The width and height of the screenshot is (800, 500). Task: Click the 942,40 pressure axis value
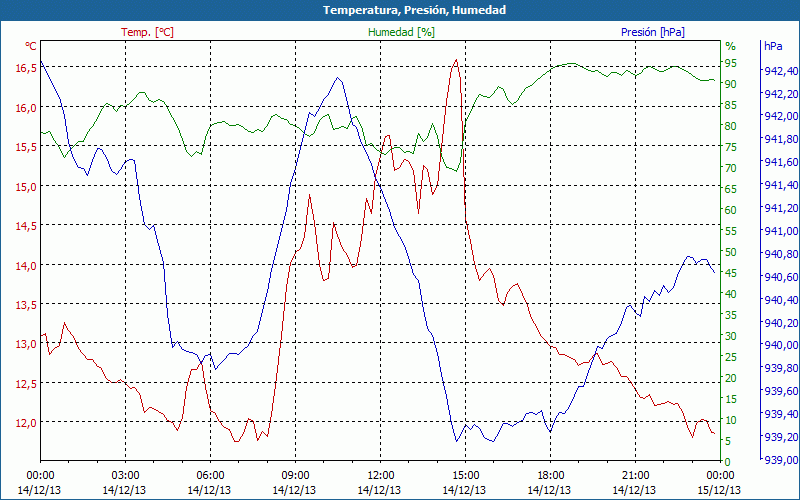tap(782, 71)
